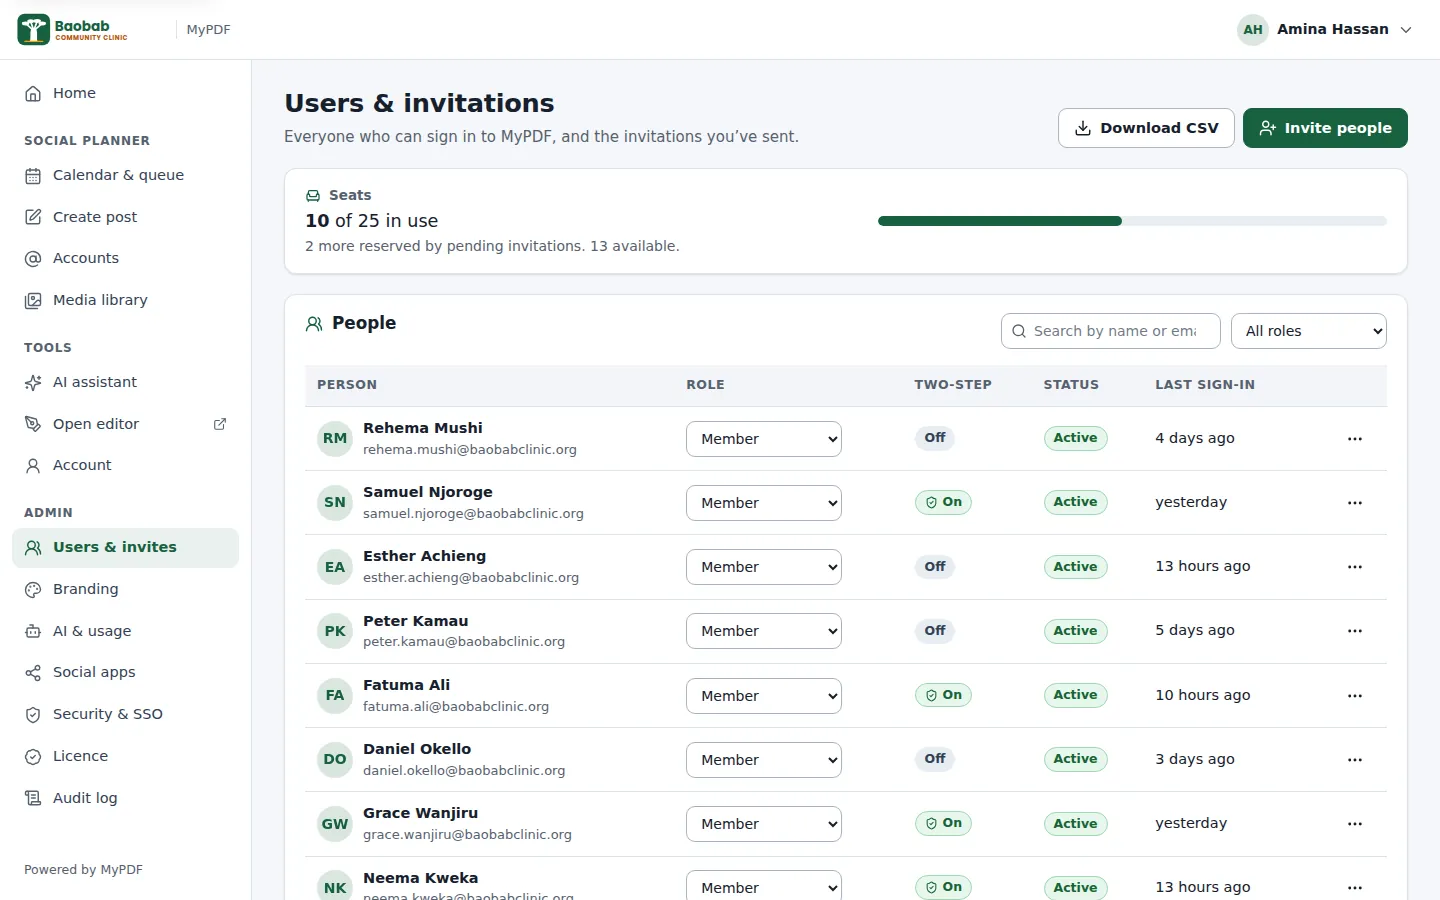Click Daniel Okello's DO avatar
The width and height of the screenshot is (1440, 900).
pyautogui.click(x=335, y=759)
